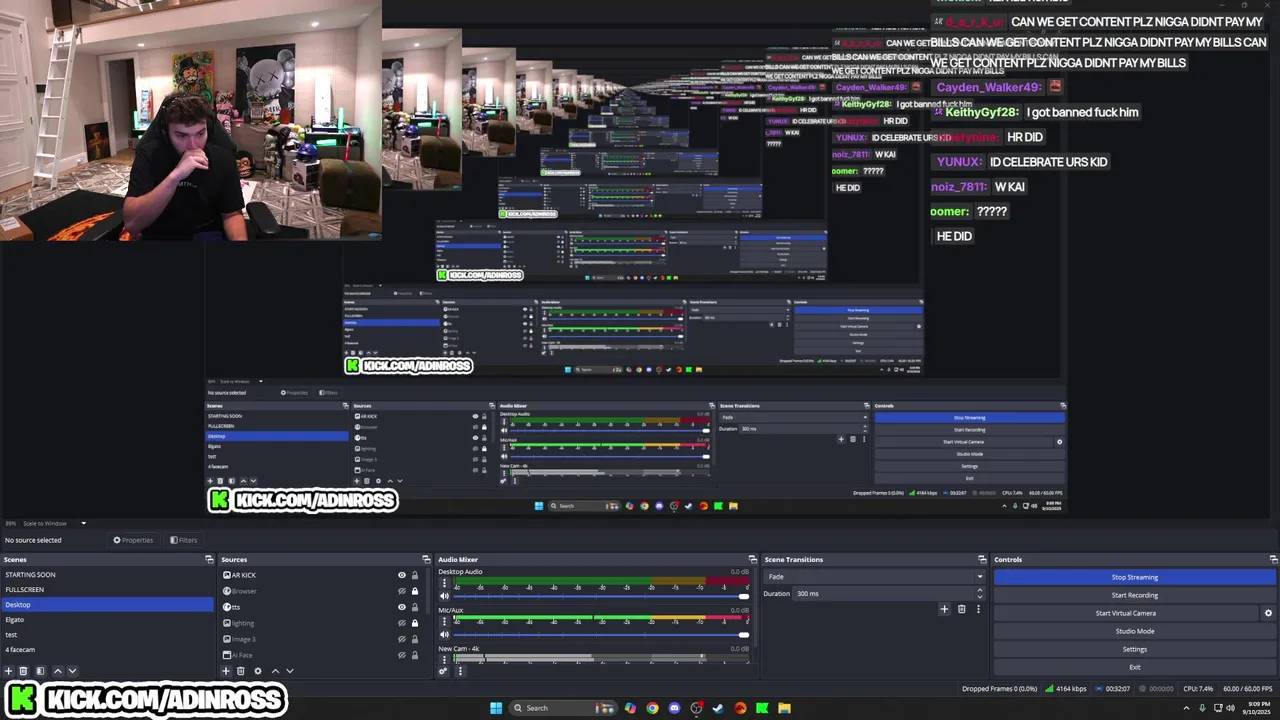Lock the AR KICK source
Screen dimensions: 1280x720
pyautogui.click(x=415, y=575)
